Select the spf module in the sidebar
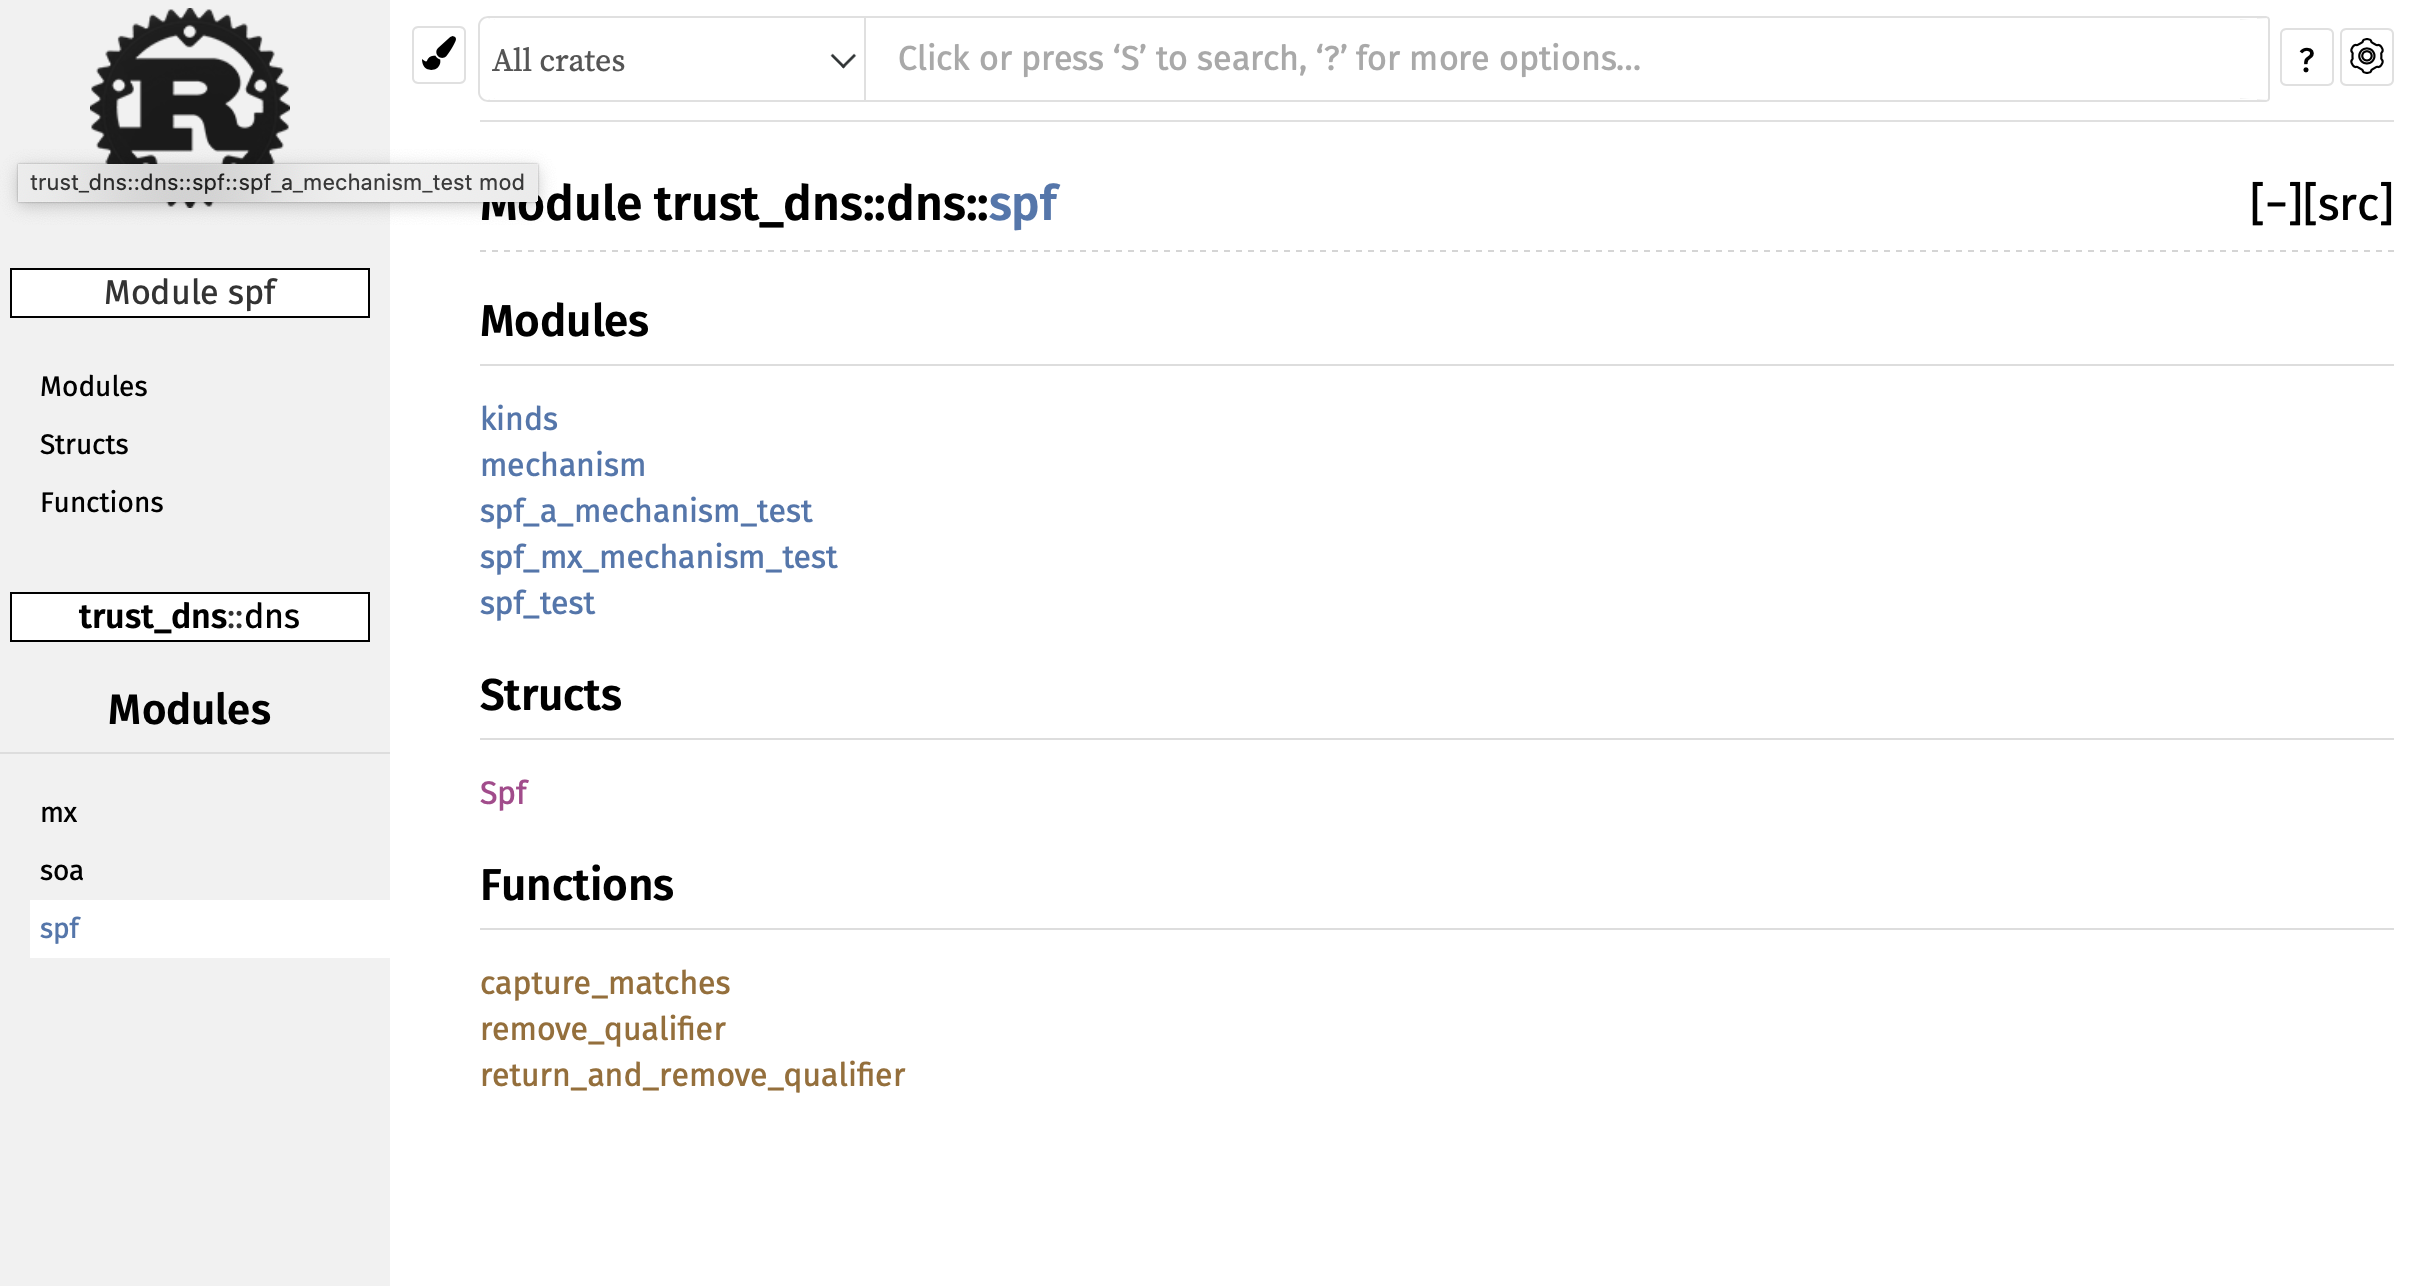The width and height of the screenshot is (2420, 1286). 60,928
